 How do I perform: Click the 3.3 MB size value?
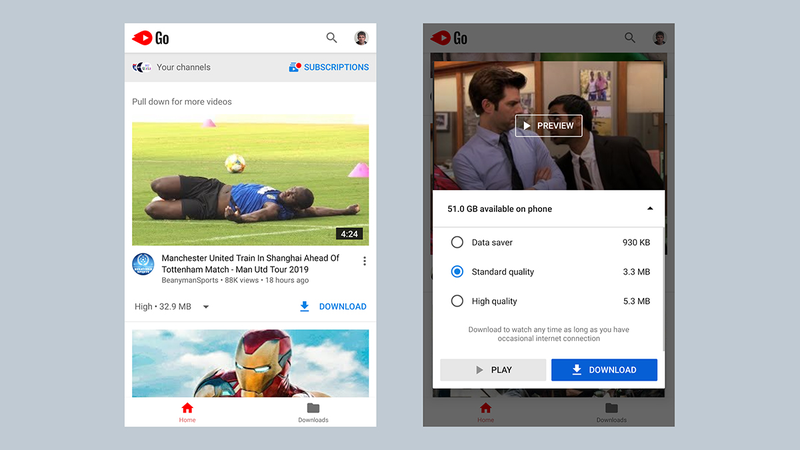click(636, 271)
